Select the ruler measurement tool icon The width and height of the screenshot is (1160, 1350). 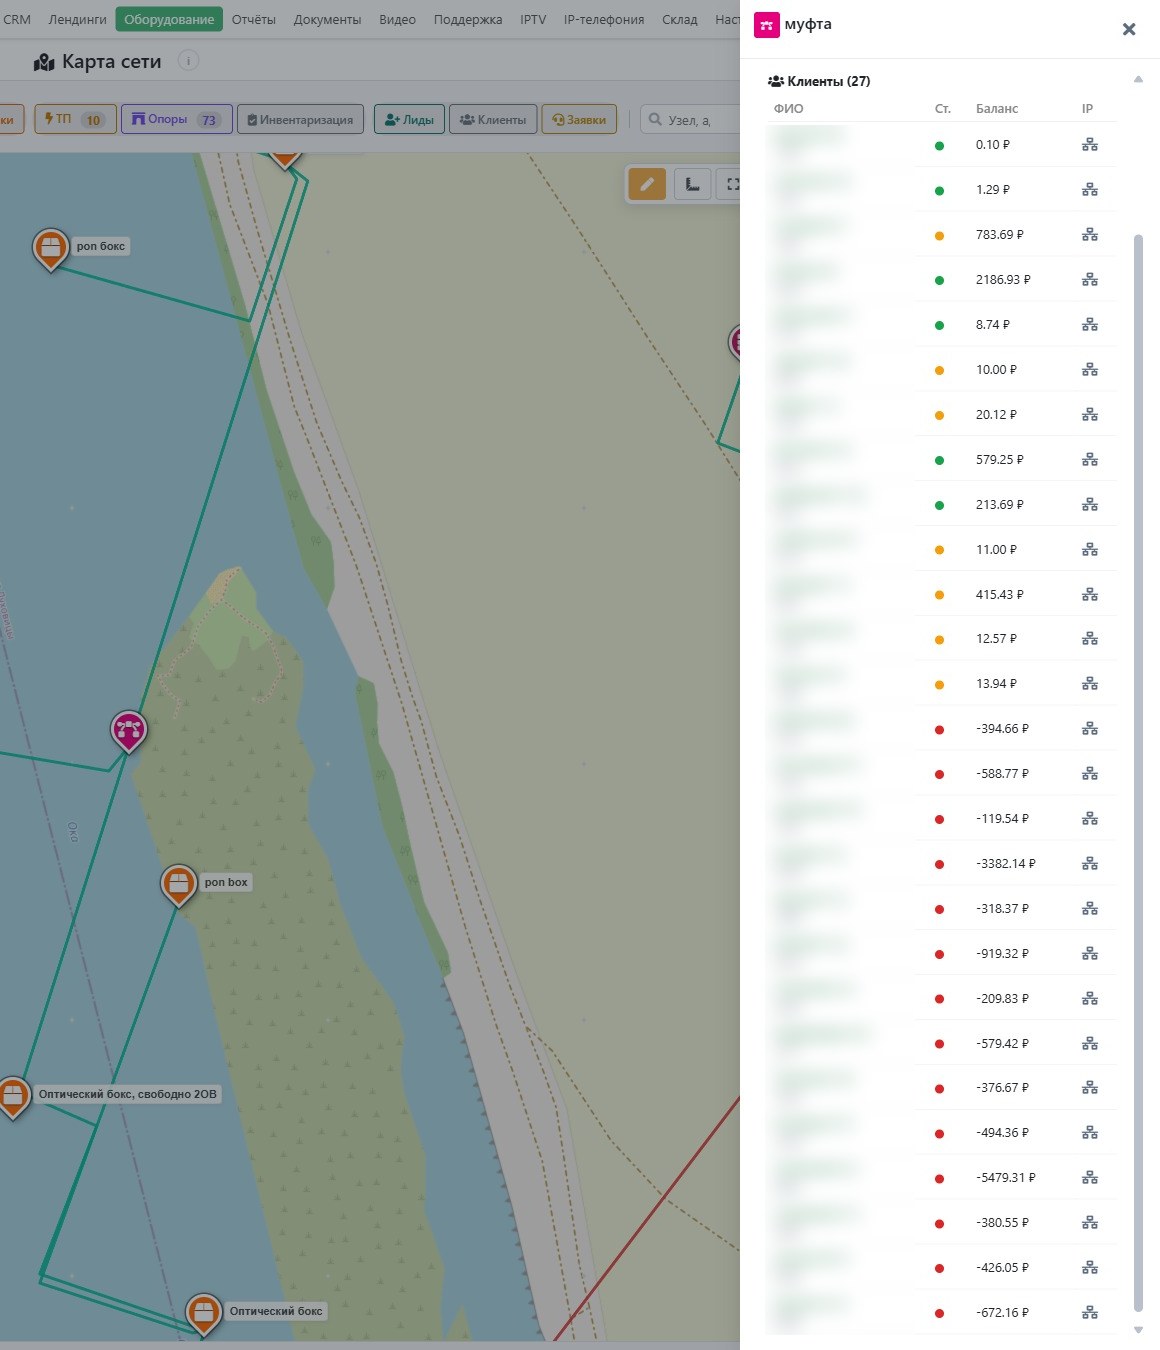tap(692, 184)
